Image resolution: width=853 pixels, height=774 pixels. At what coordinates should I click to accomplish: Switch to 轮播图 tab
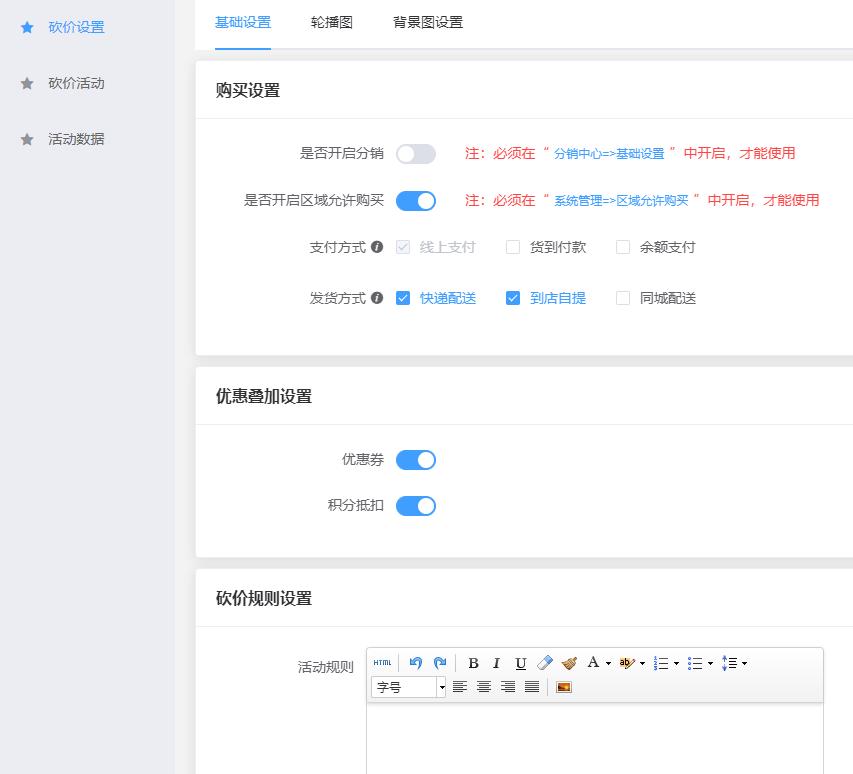click(331, 22)
